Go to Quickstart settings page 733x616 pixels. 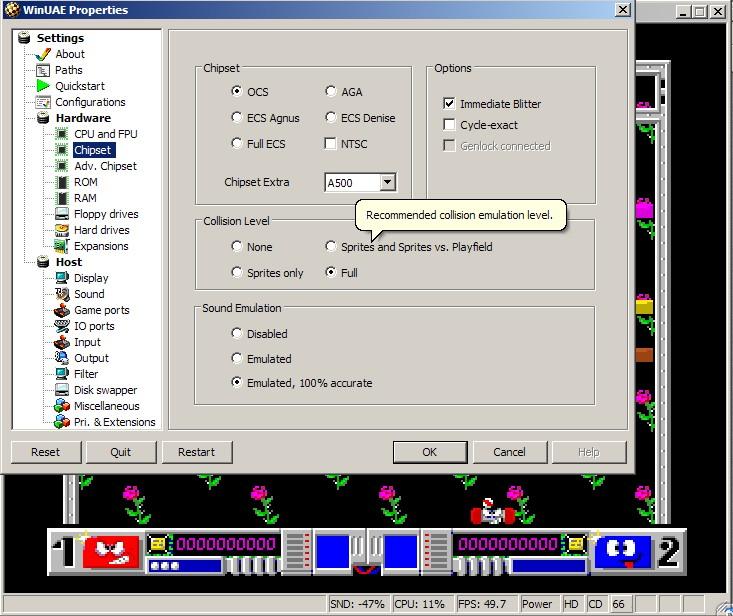(x=80, y=86)
